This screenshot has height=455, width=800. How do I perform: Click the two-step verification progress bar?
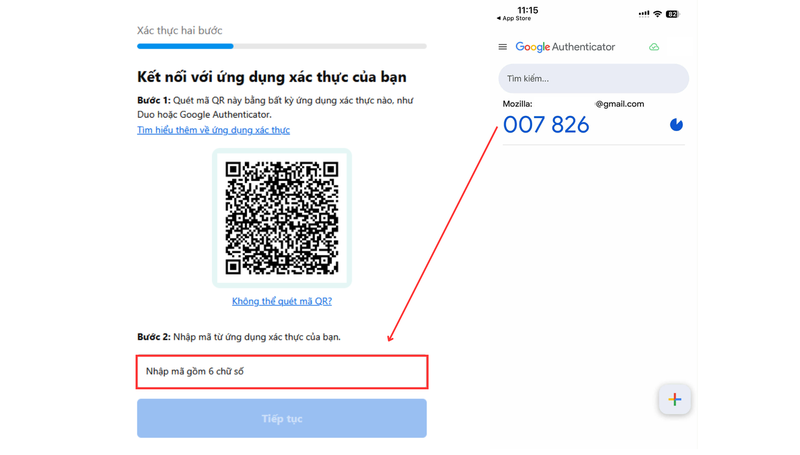coord(282,46)
